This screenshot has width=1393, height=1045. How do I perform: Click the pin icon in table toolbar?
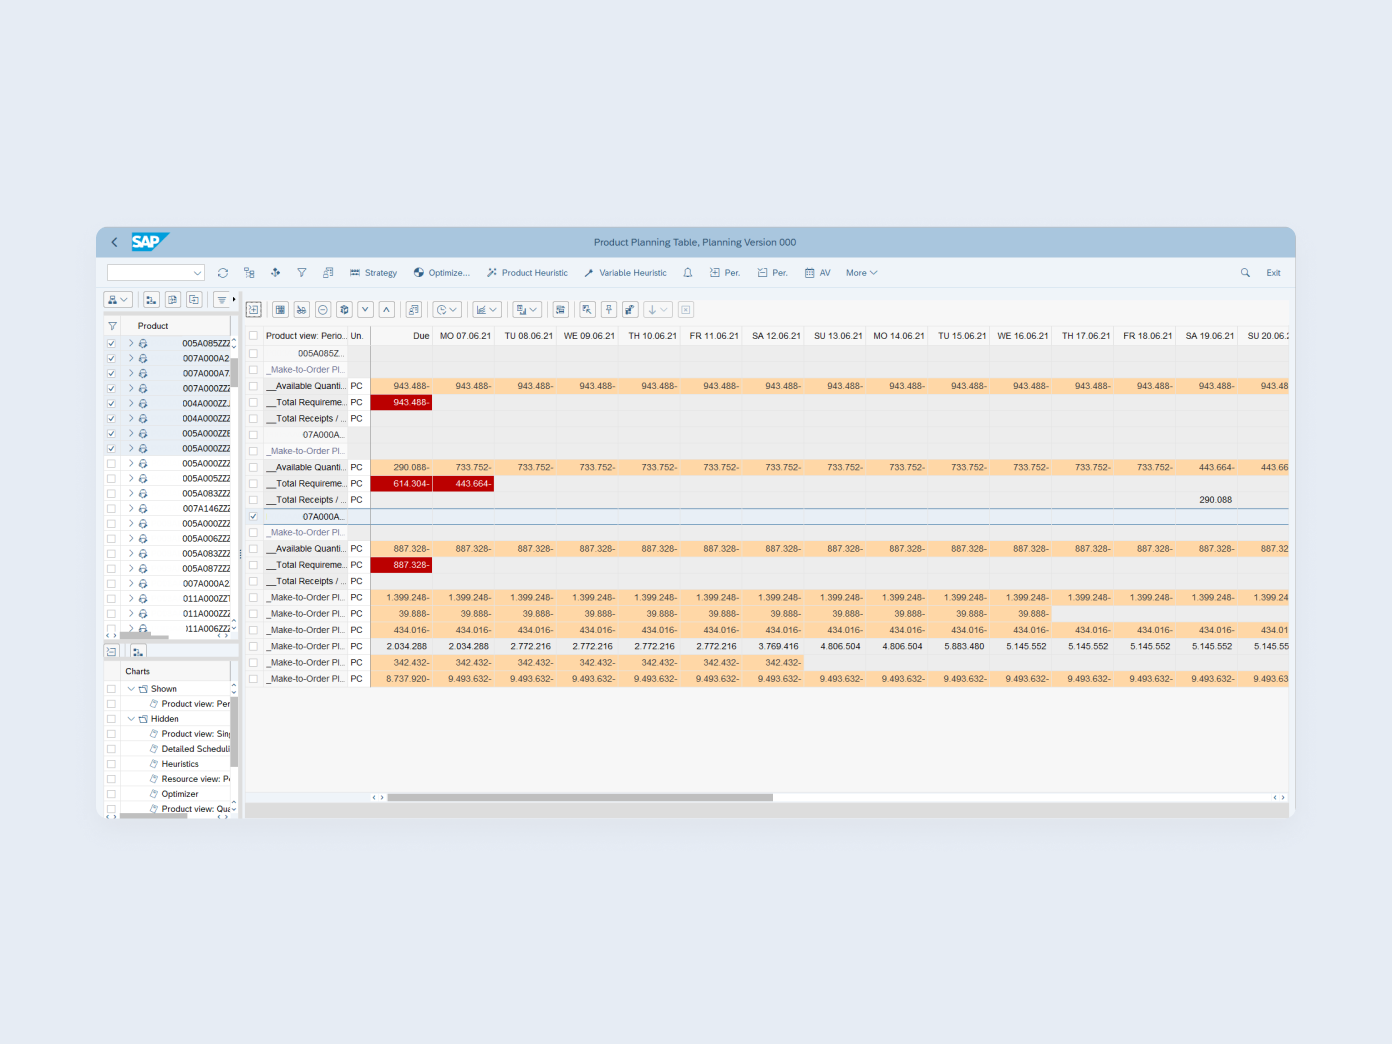click(x=608, y=310)
